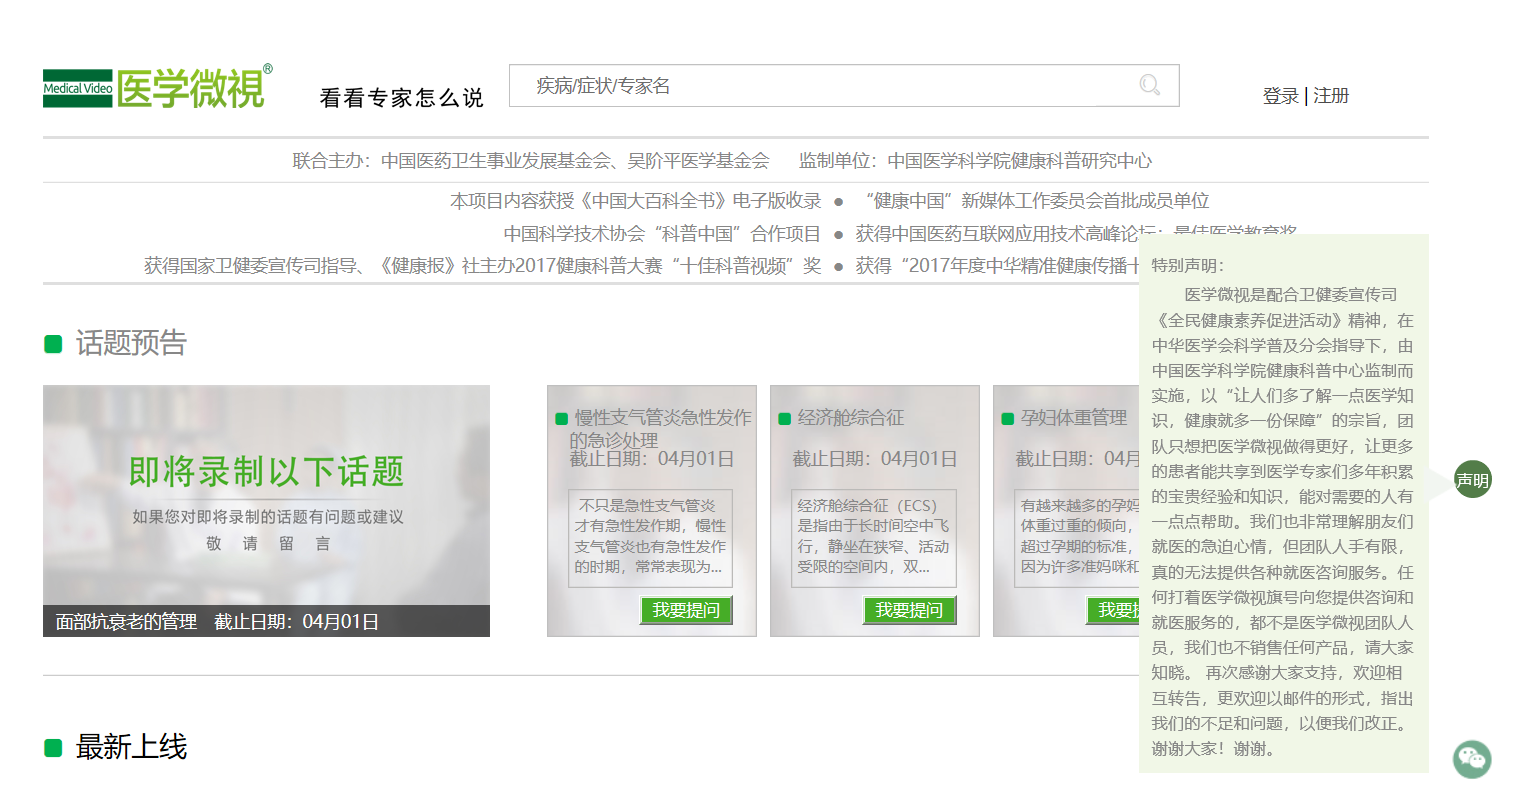Click the search magnifier icon
Image resolution: width=1540 pixels, height=785 pixels.
[x=1148, y=86]
